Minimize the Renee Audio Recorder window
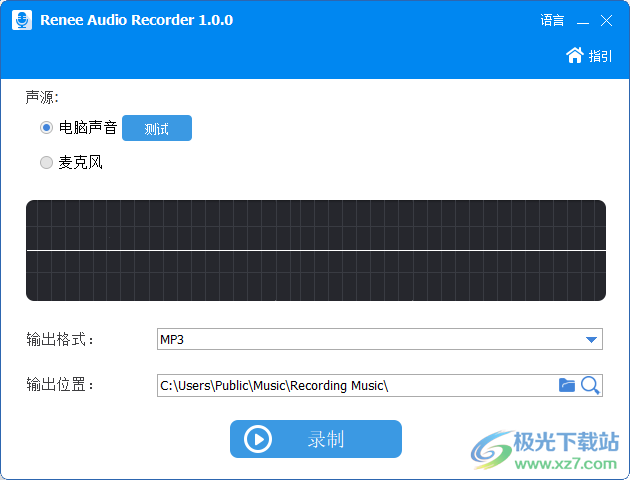This screenshot has width=630, height=480. (x=583, y=21)
